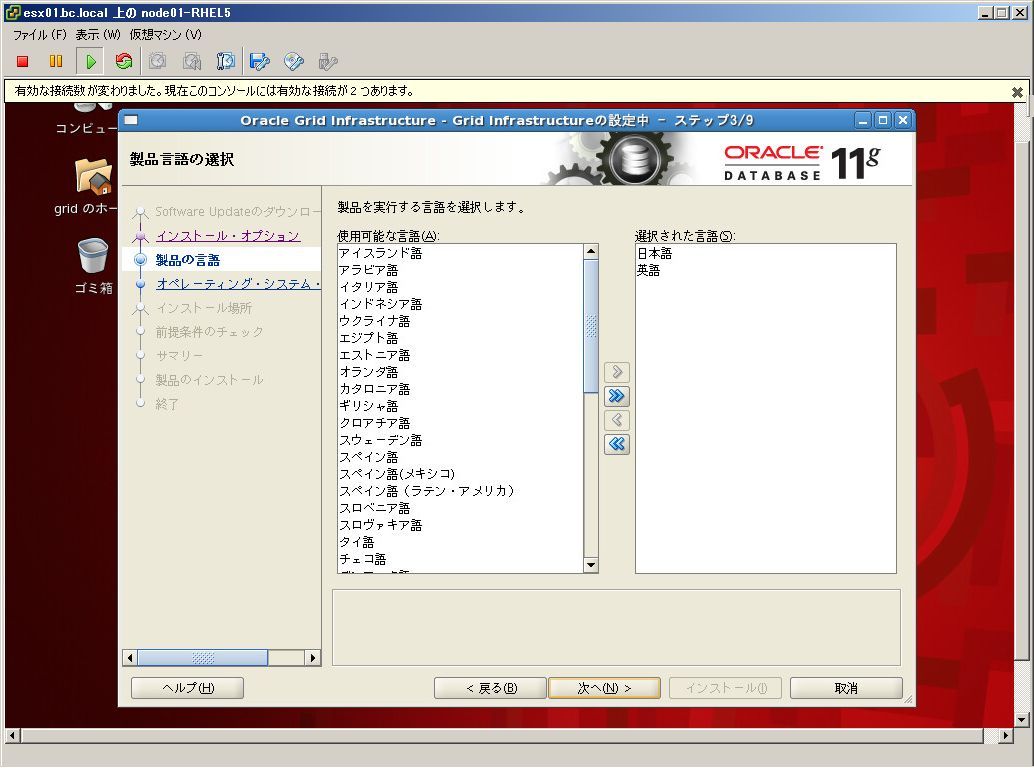Click double left arrow remove all languages
Viewport: 1034px width, 768px height.
click(x=617, y=444)
